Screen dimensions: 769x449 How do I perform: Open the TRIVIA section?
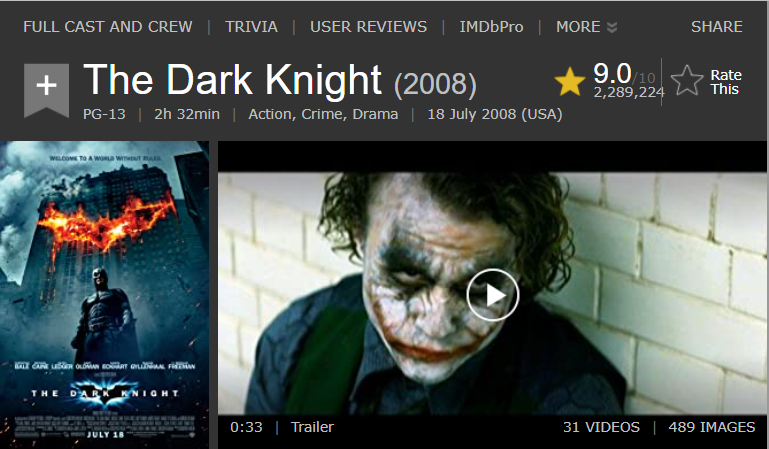251,26
